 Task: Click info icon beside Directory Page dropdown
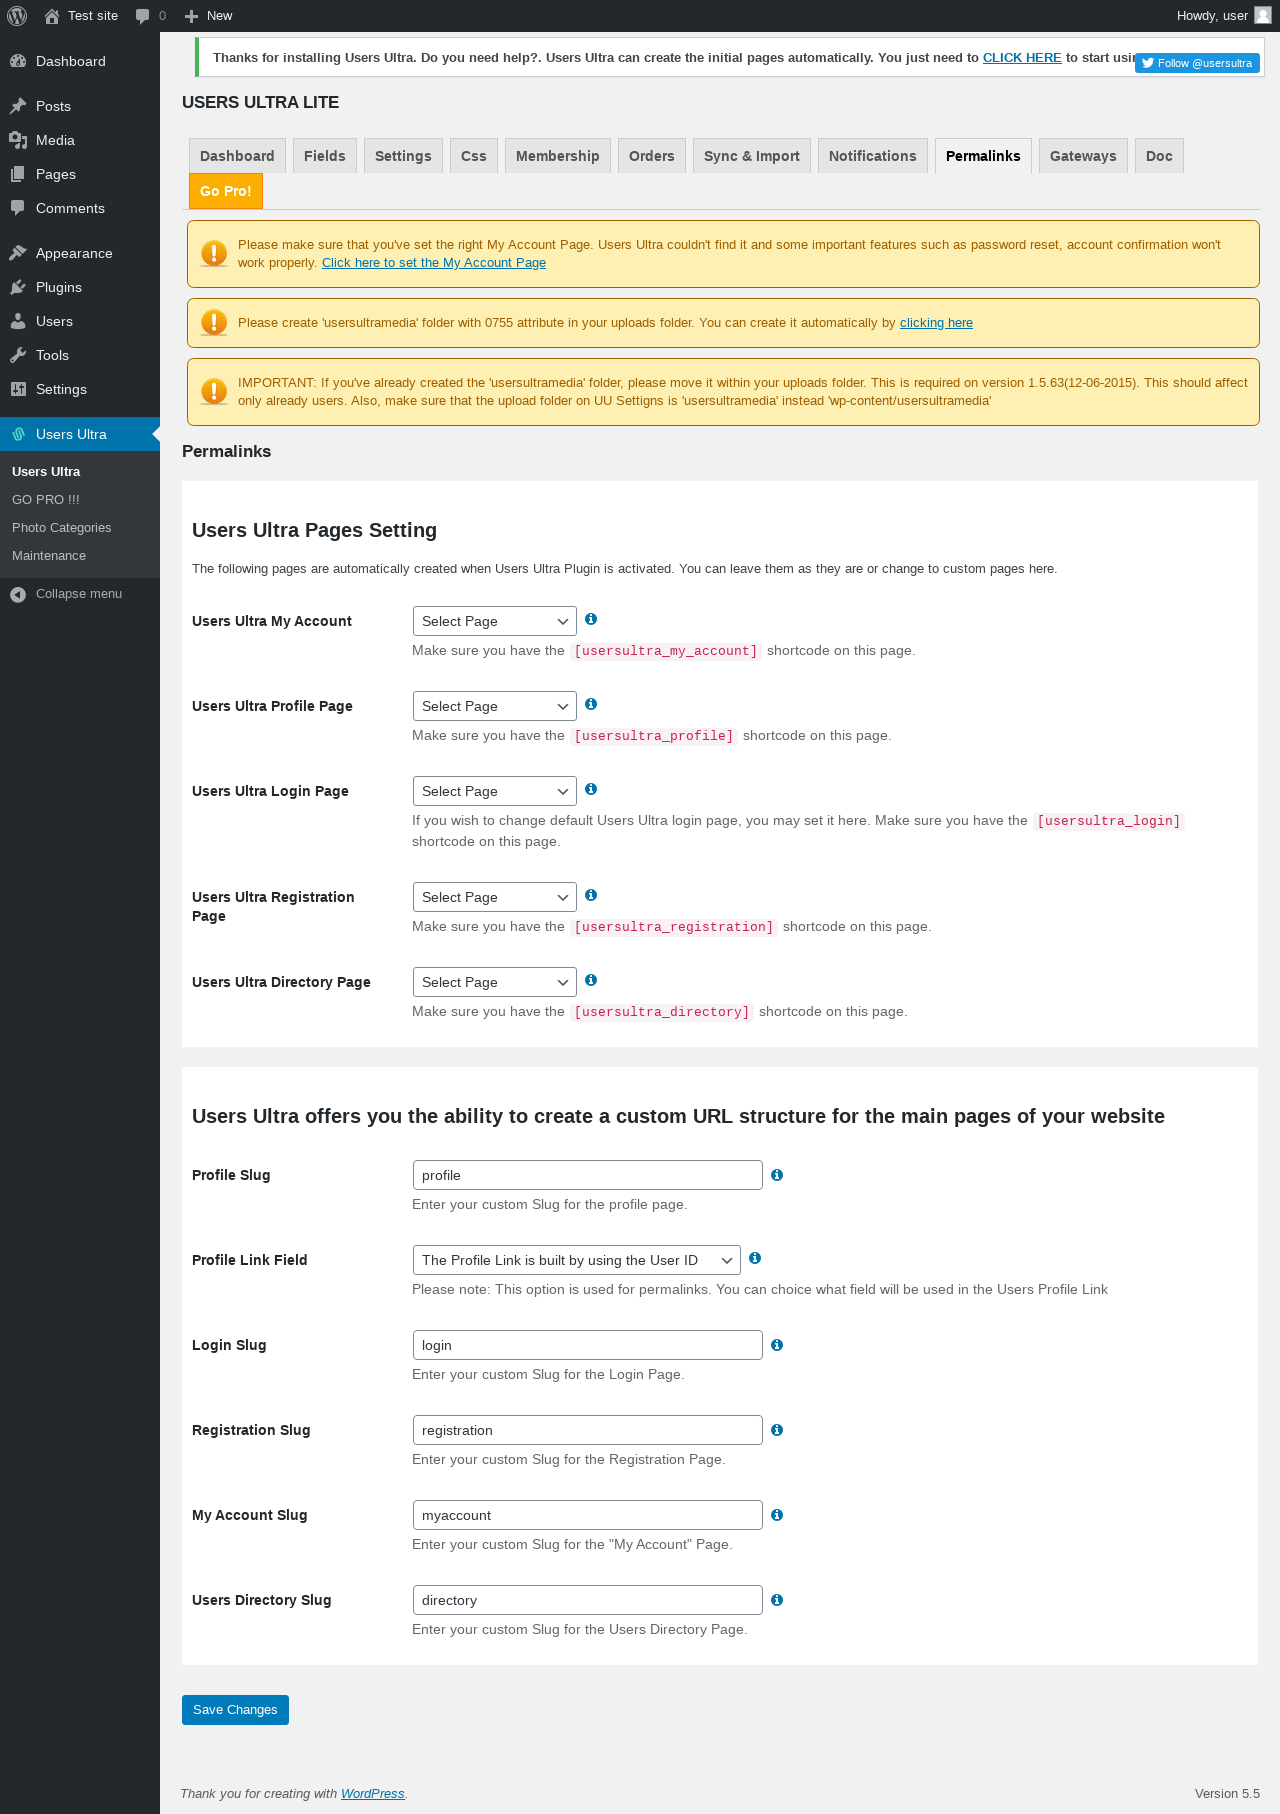click(591, 980)
